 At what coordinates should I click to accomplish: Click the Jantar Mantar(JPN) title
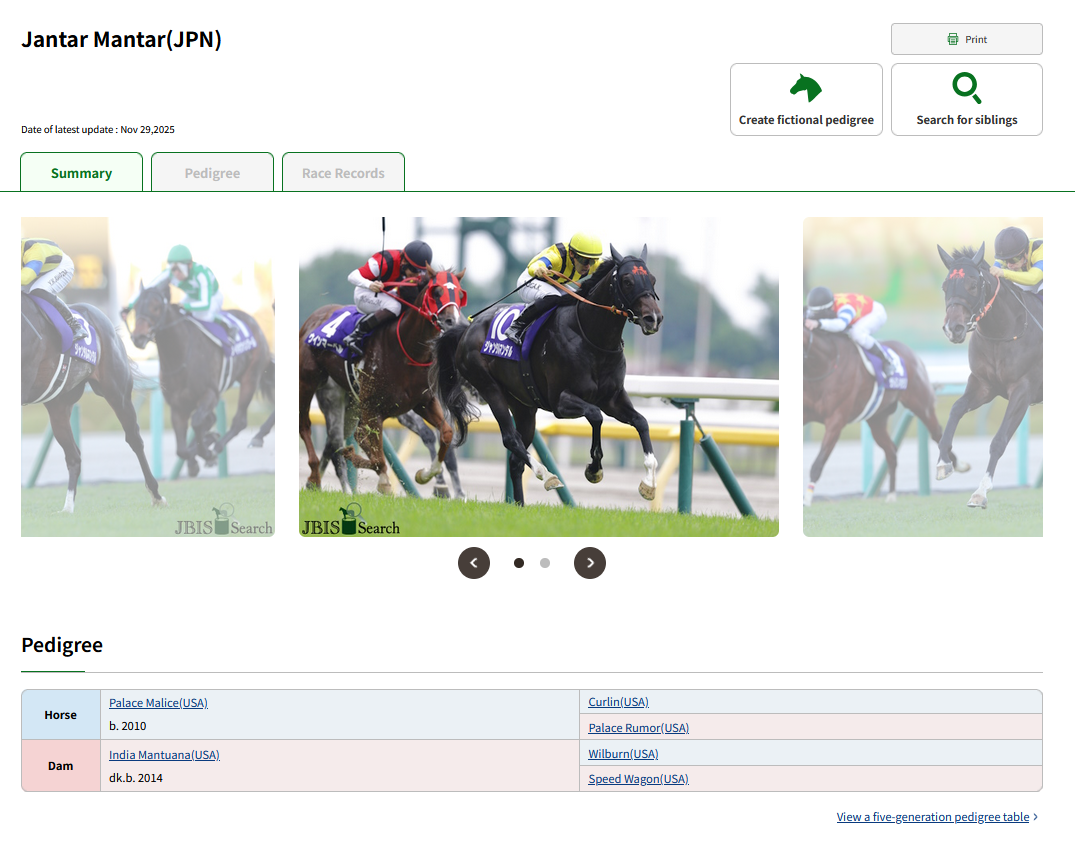121,39
